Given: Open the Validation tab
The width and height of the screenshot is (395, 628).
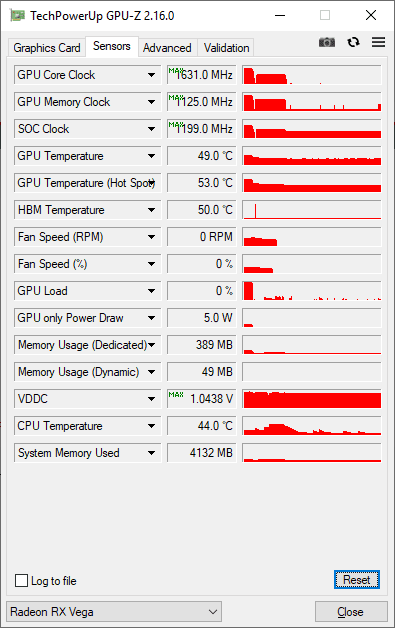Looking at the screenshot, I should pos(226,48).
